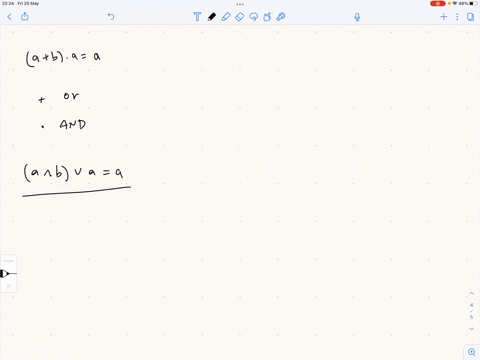
Task: Select the Eraser tool
Action: coord(240,17)
